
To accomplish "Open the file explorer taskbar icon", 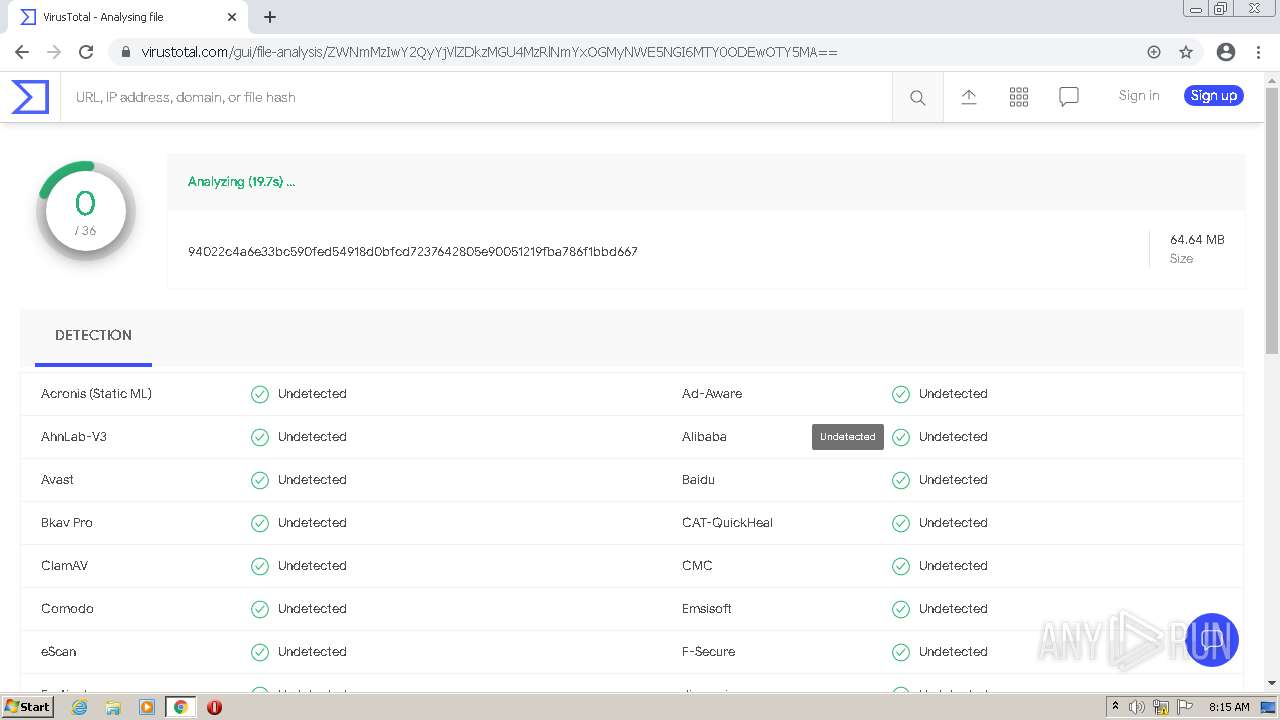I will [x=113, y=707].
